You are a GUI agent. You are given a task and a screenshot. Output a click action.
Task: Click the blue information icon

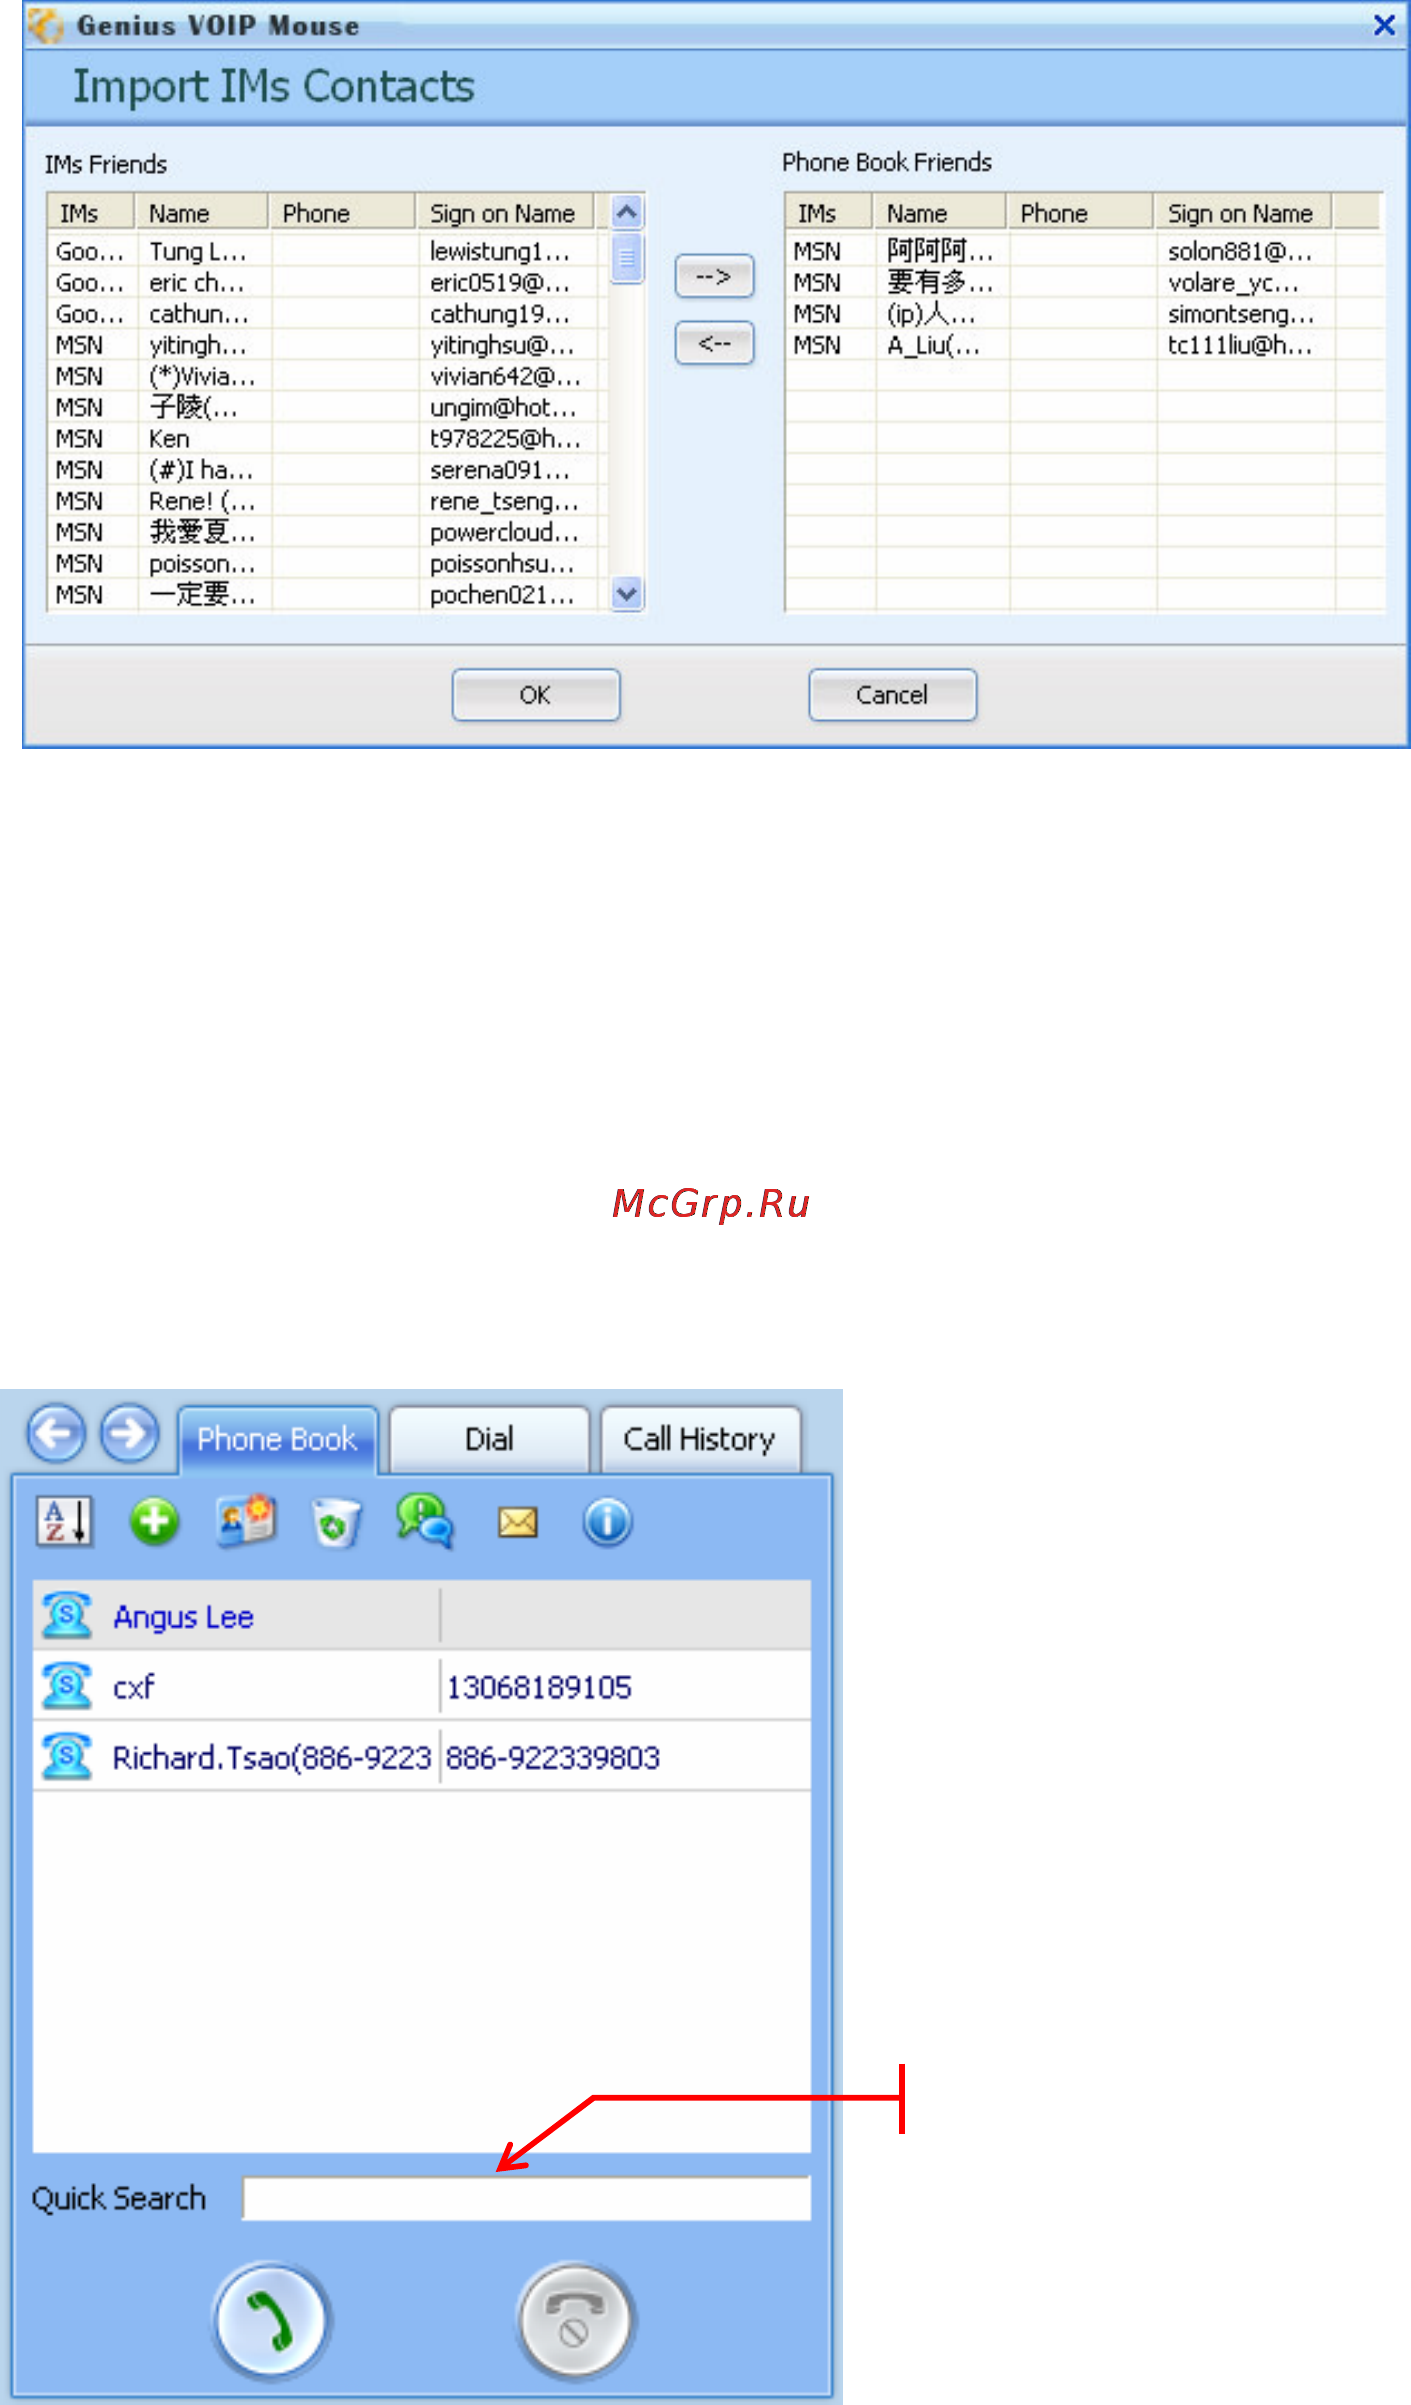pyautogui.click(x=607, y=1522)
